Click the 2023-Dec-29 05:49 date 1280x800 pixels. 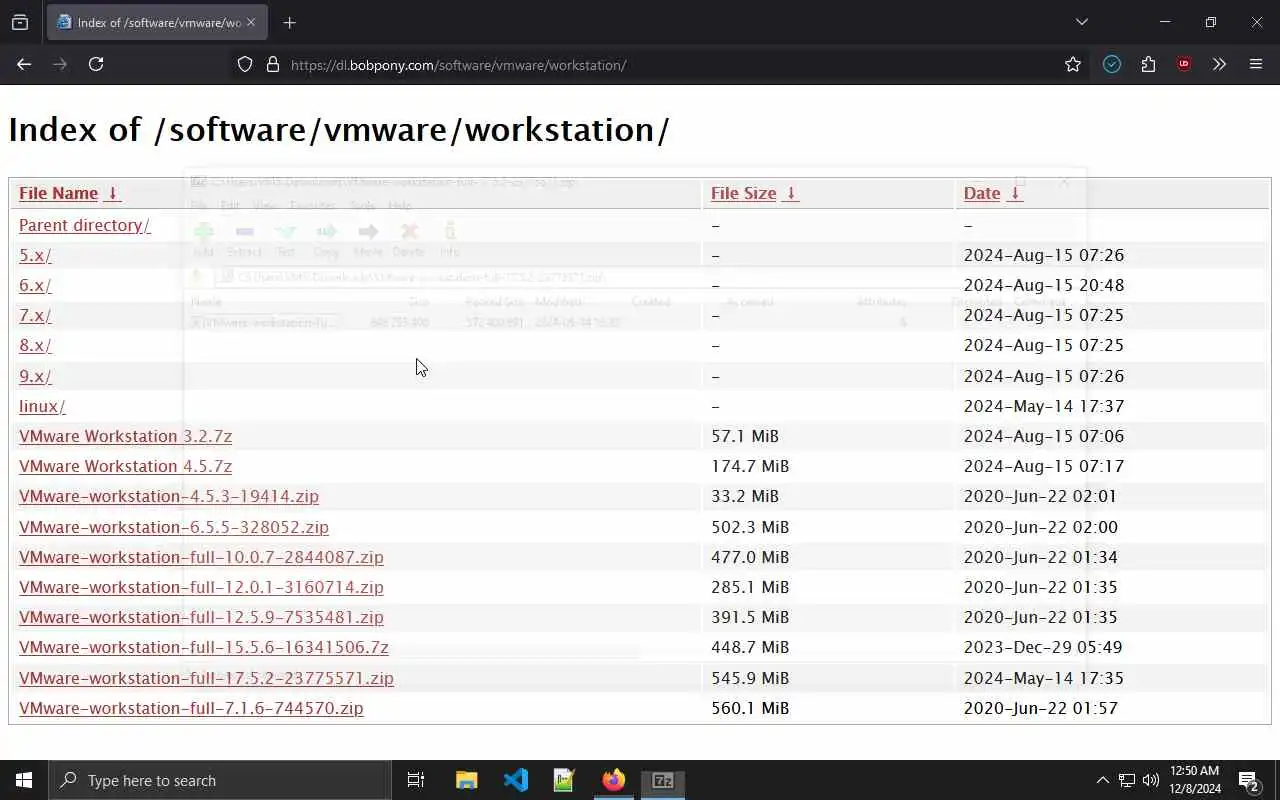(1043, 647)
